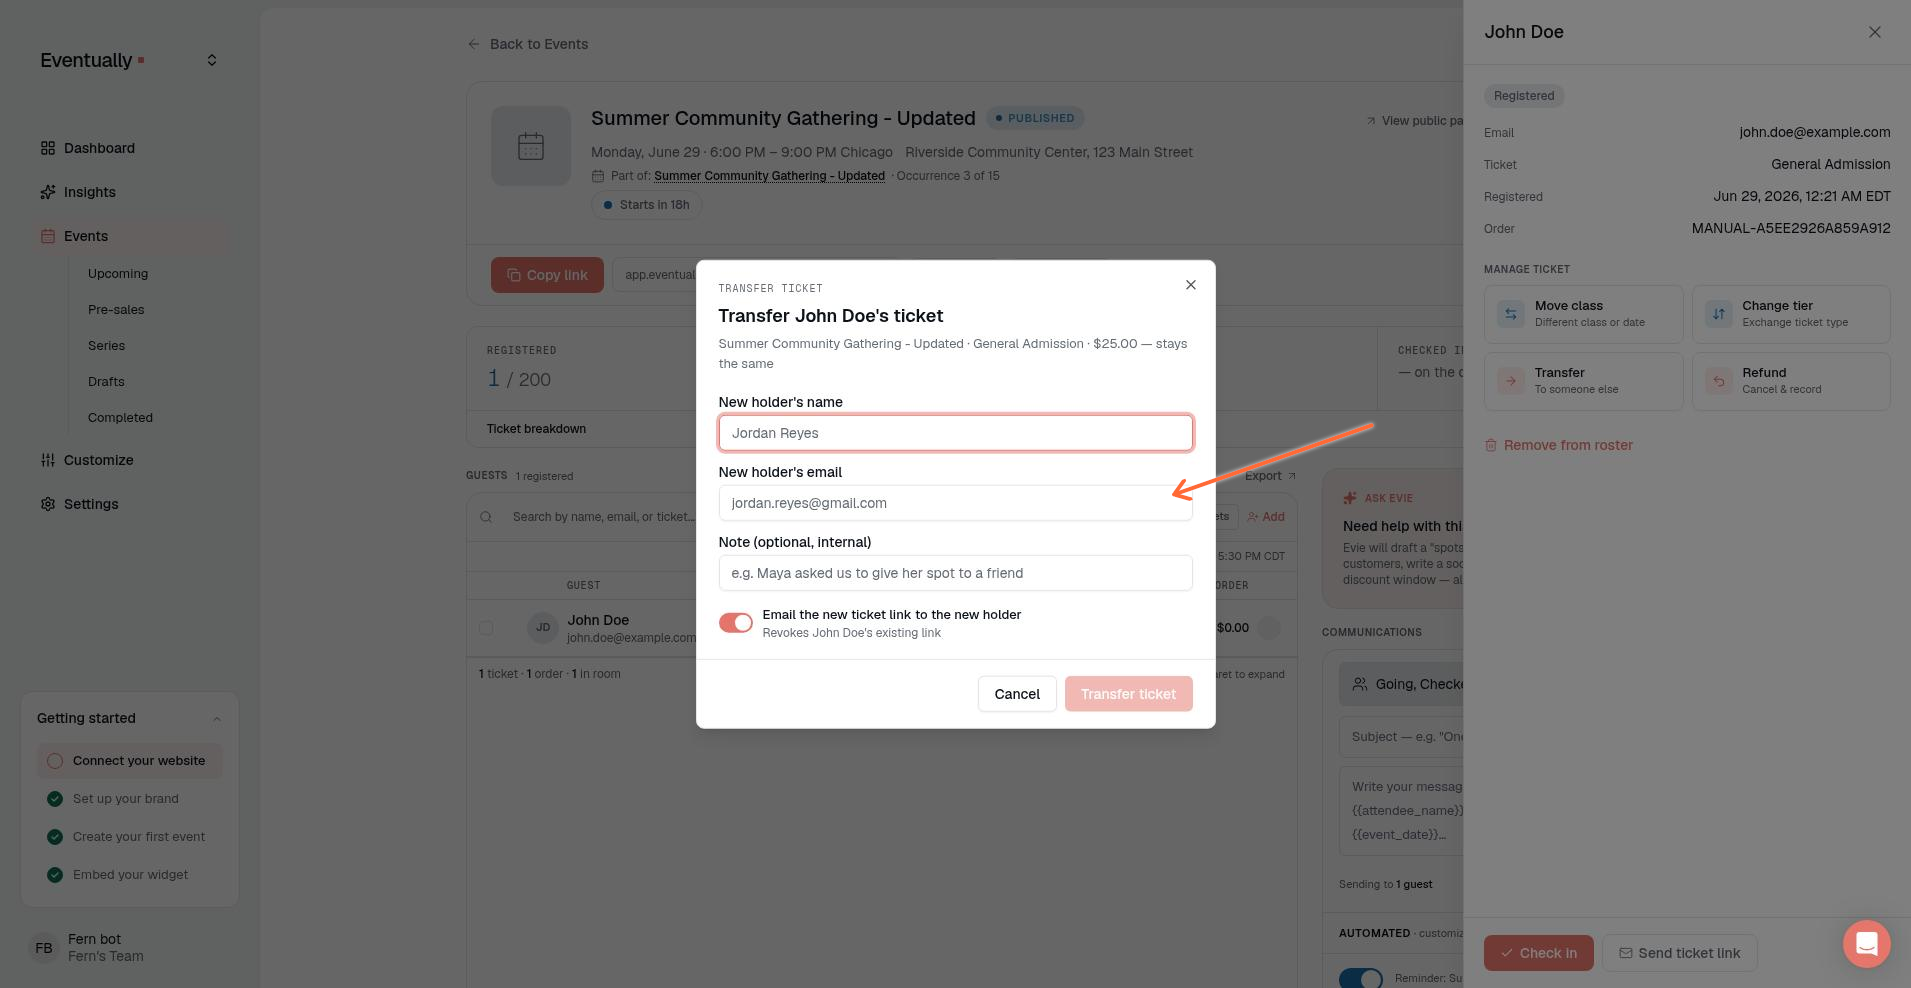Select the John Doe guest row checkbox
Screen dimensions: 1911x988
486,628
